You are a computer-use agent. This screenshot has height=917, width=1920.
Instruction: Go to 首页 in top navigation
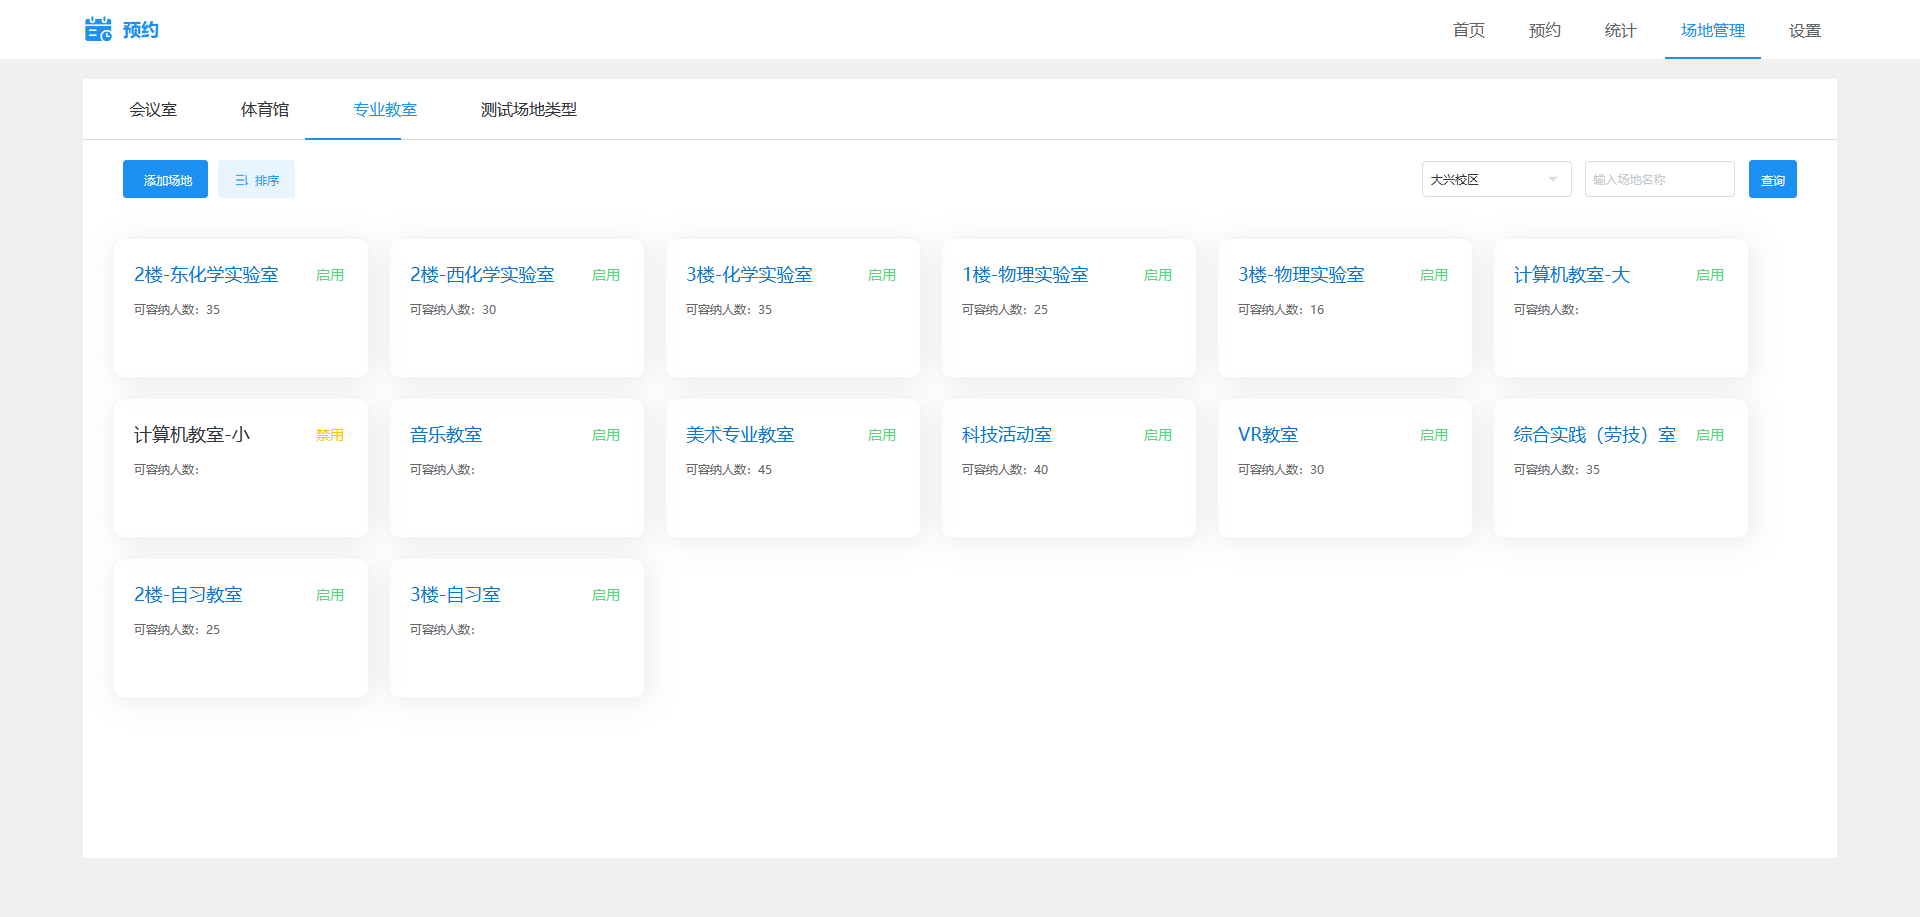coord(1468,31)
